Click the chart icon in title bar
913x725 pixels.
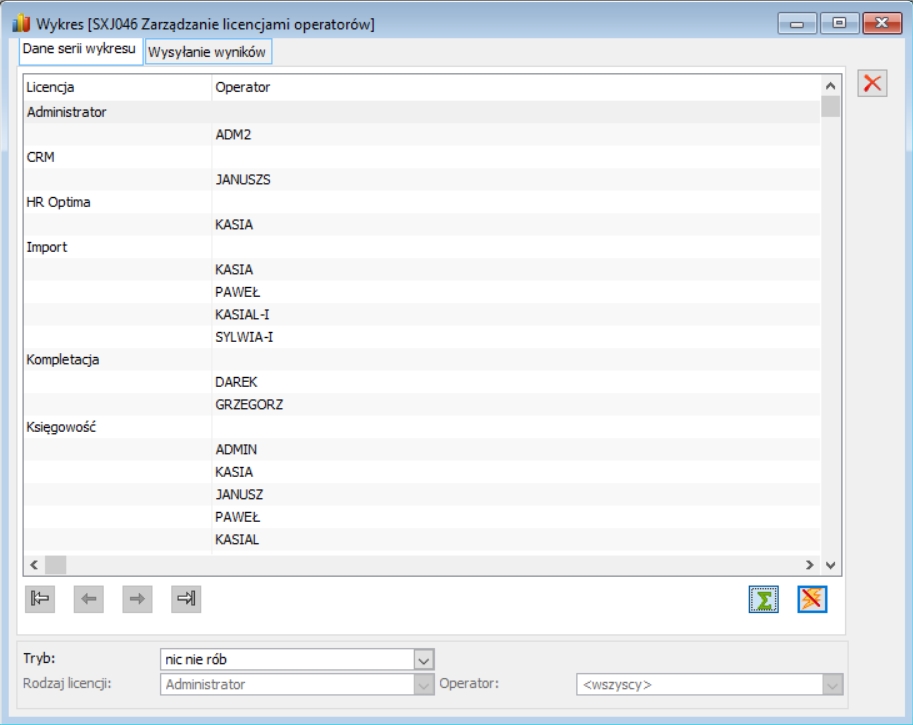coord(22,24)
